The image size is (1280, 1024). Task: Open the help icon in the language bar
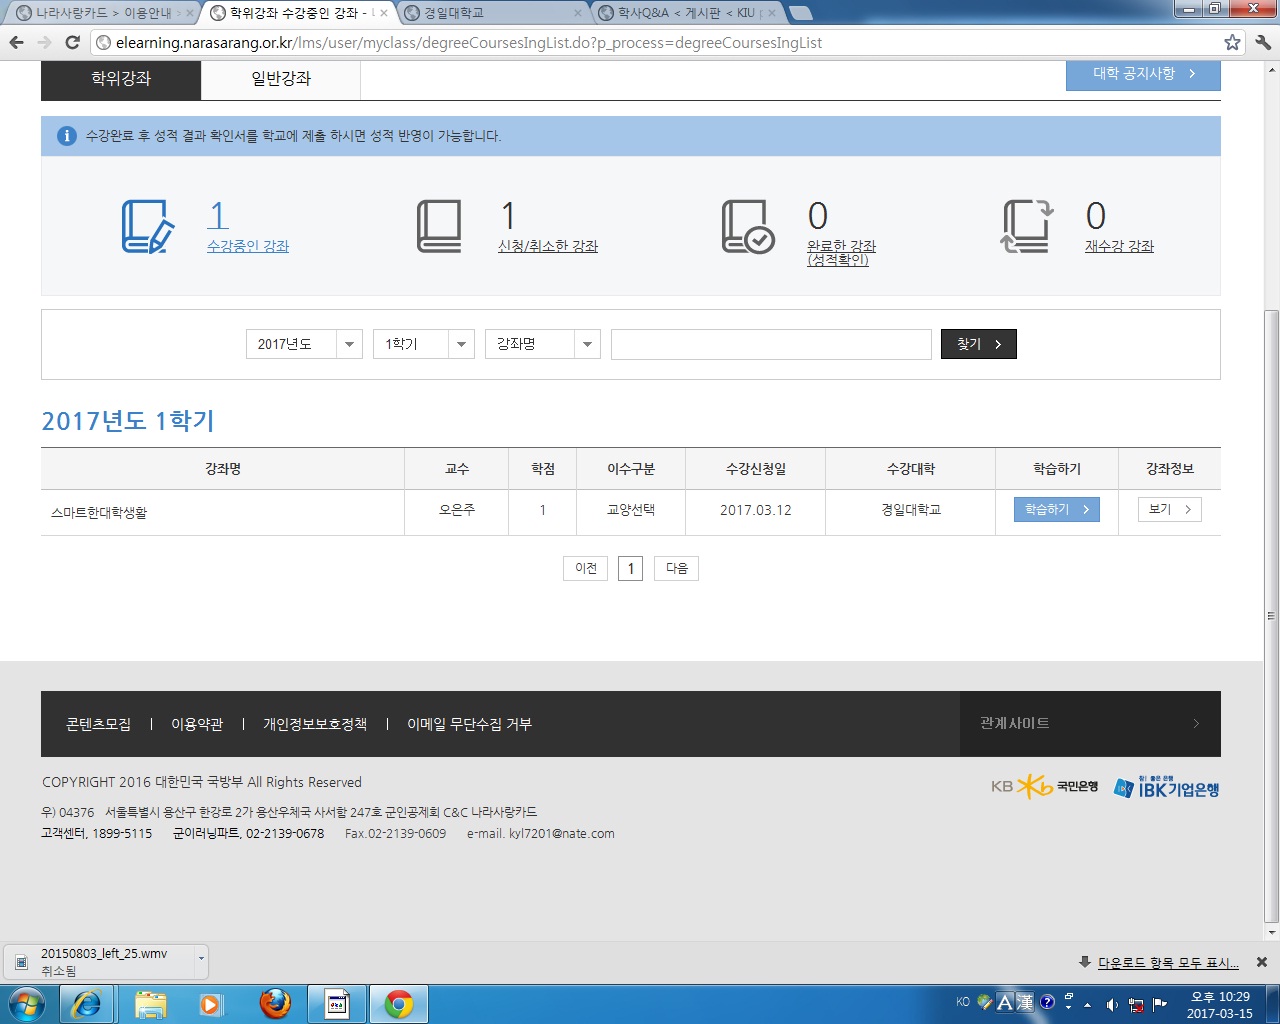tap(1047, 1001)
